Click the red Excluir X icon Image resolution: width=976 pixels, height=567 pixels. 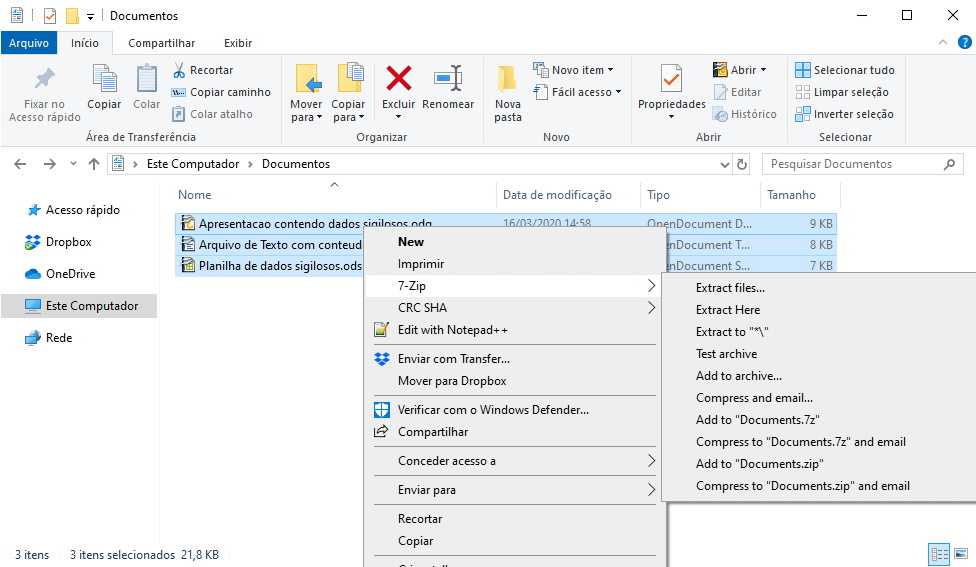click(398, 78)
